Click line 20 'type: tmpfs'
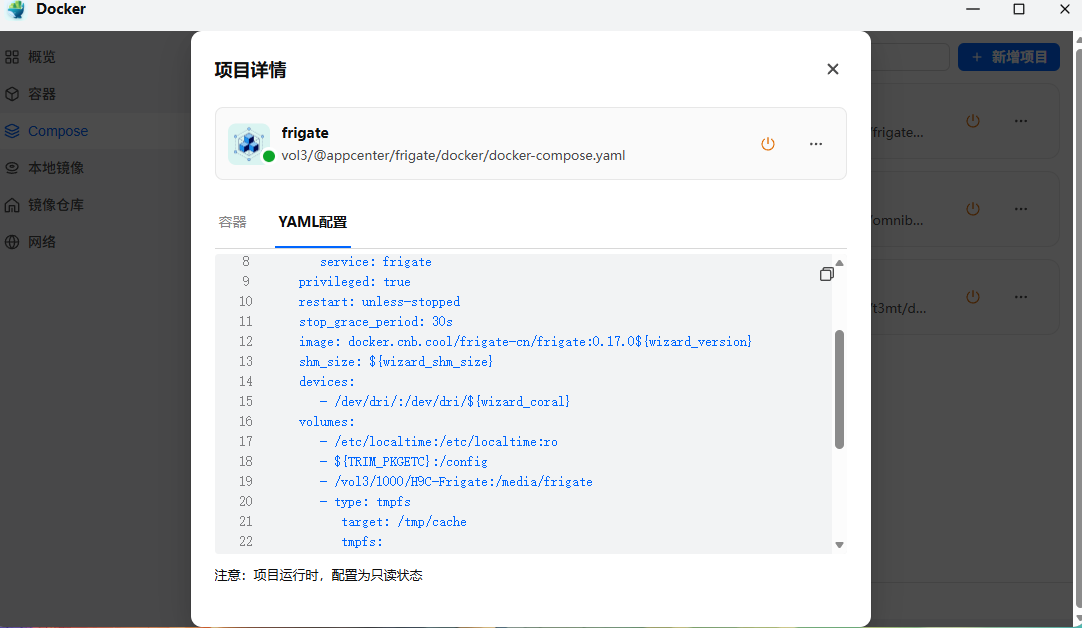This screenshot has height=628, width=1082. click(365, 502)
